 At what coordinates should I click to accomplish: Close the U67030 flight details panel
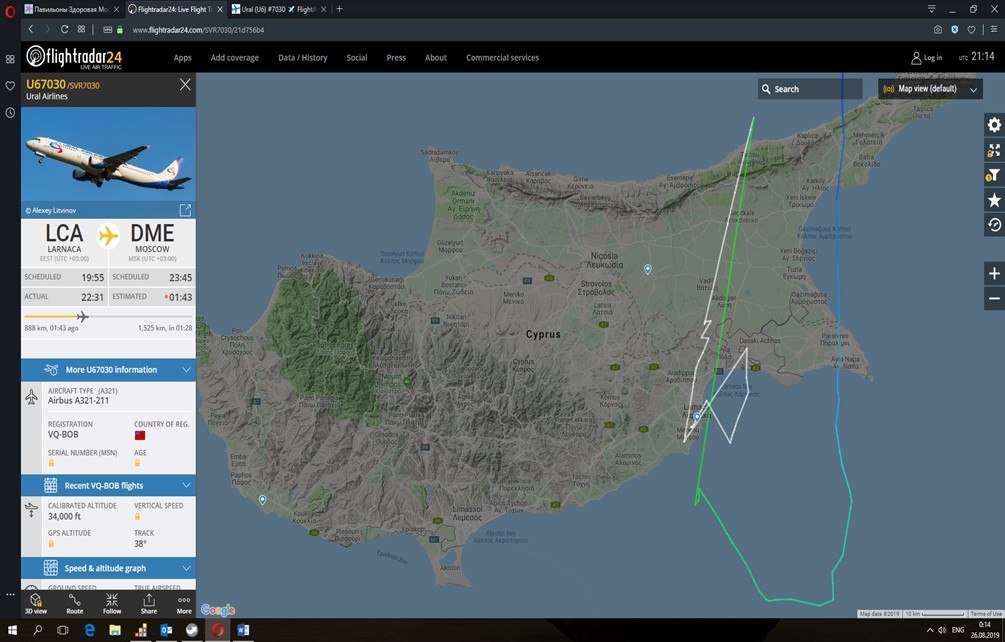pyautogui.click(x=185, y=84)
